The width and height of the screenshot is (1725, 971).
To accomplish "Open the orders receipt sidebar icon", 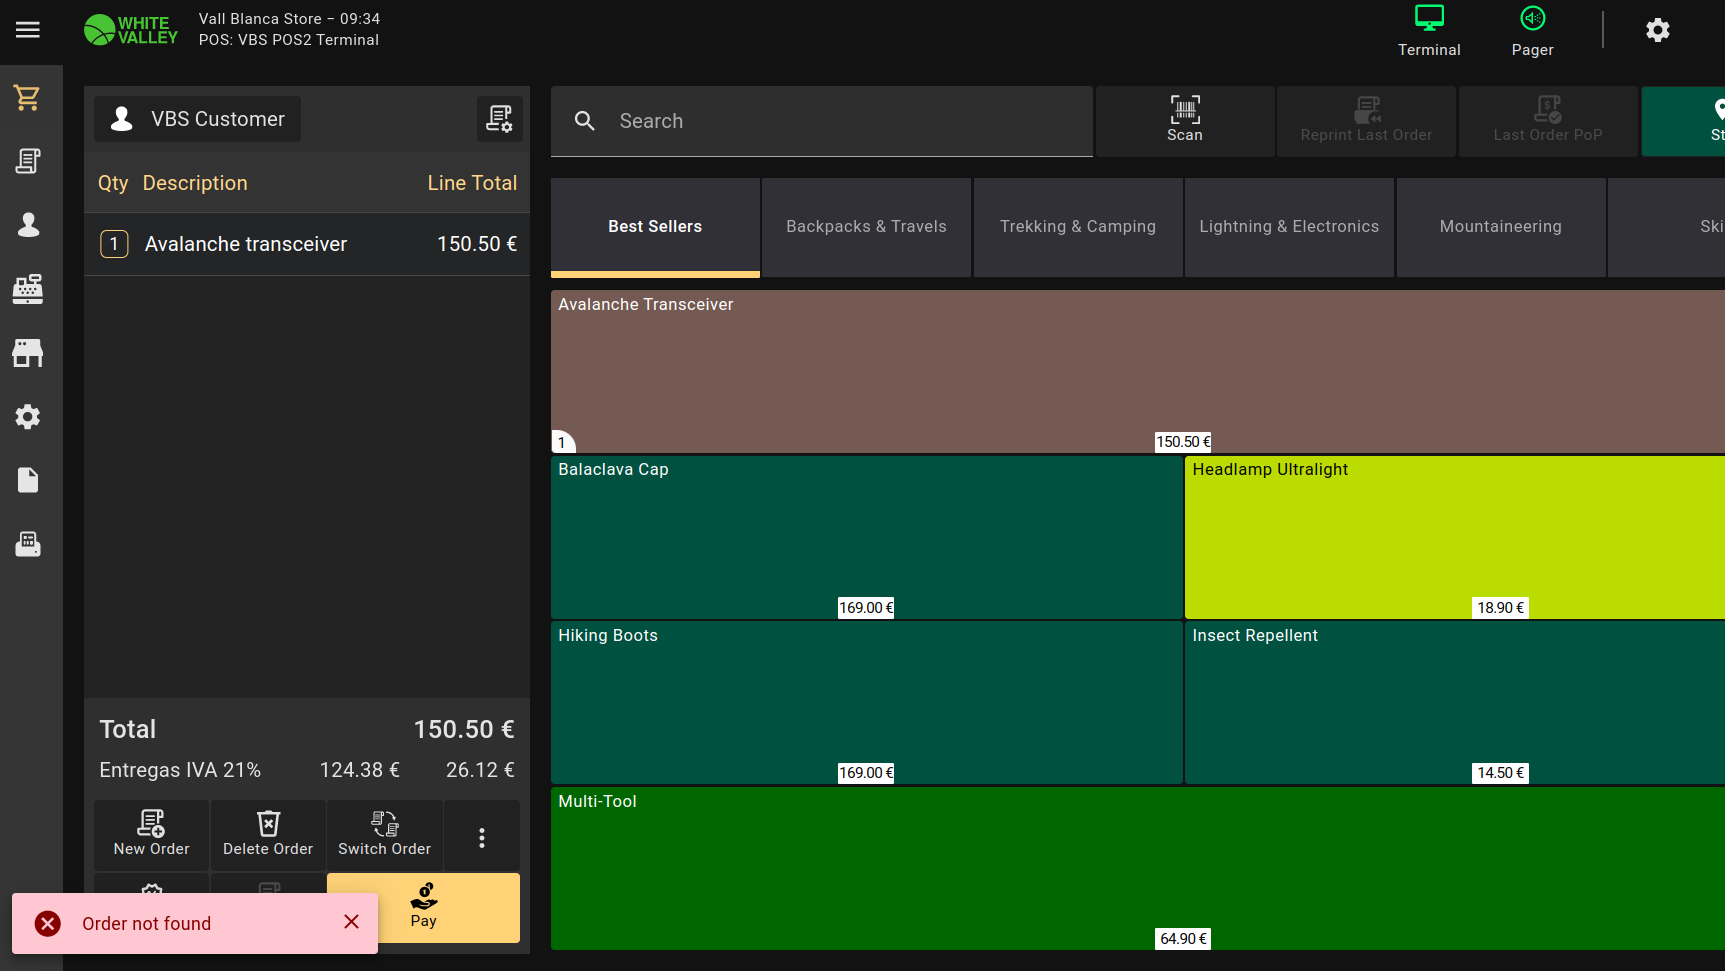I will click(28, 161).
